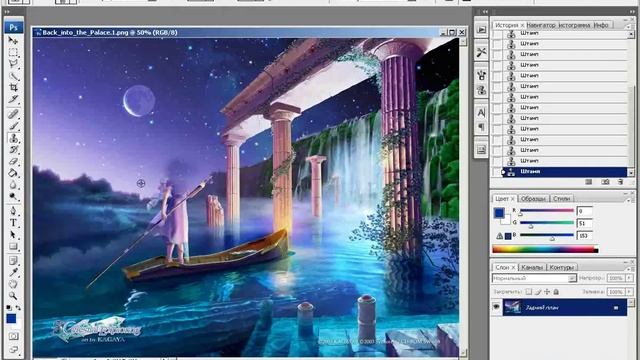This screenshot has height=360, width=640.
Task: Select the Zoom tool
Action: click(x=13, y=296)
